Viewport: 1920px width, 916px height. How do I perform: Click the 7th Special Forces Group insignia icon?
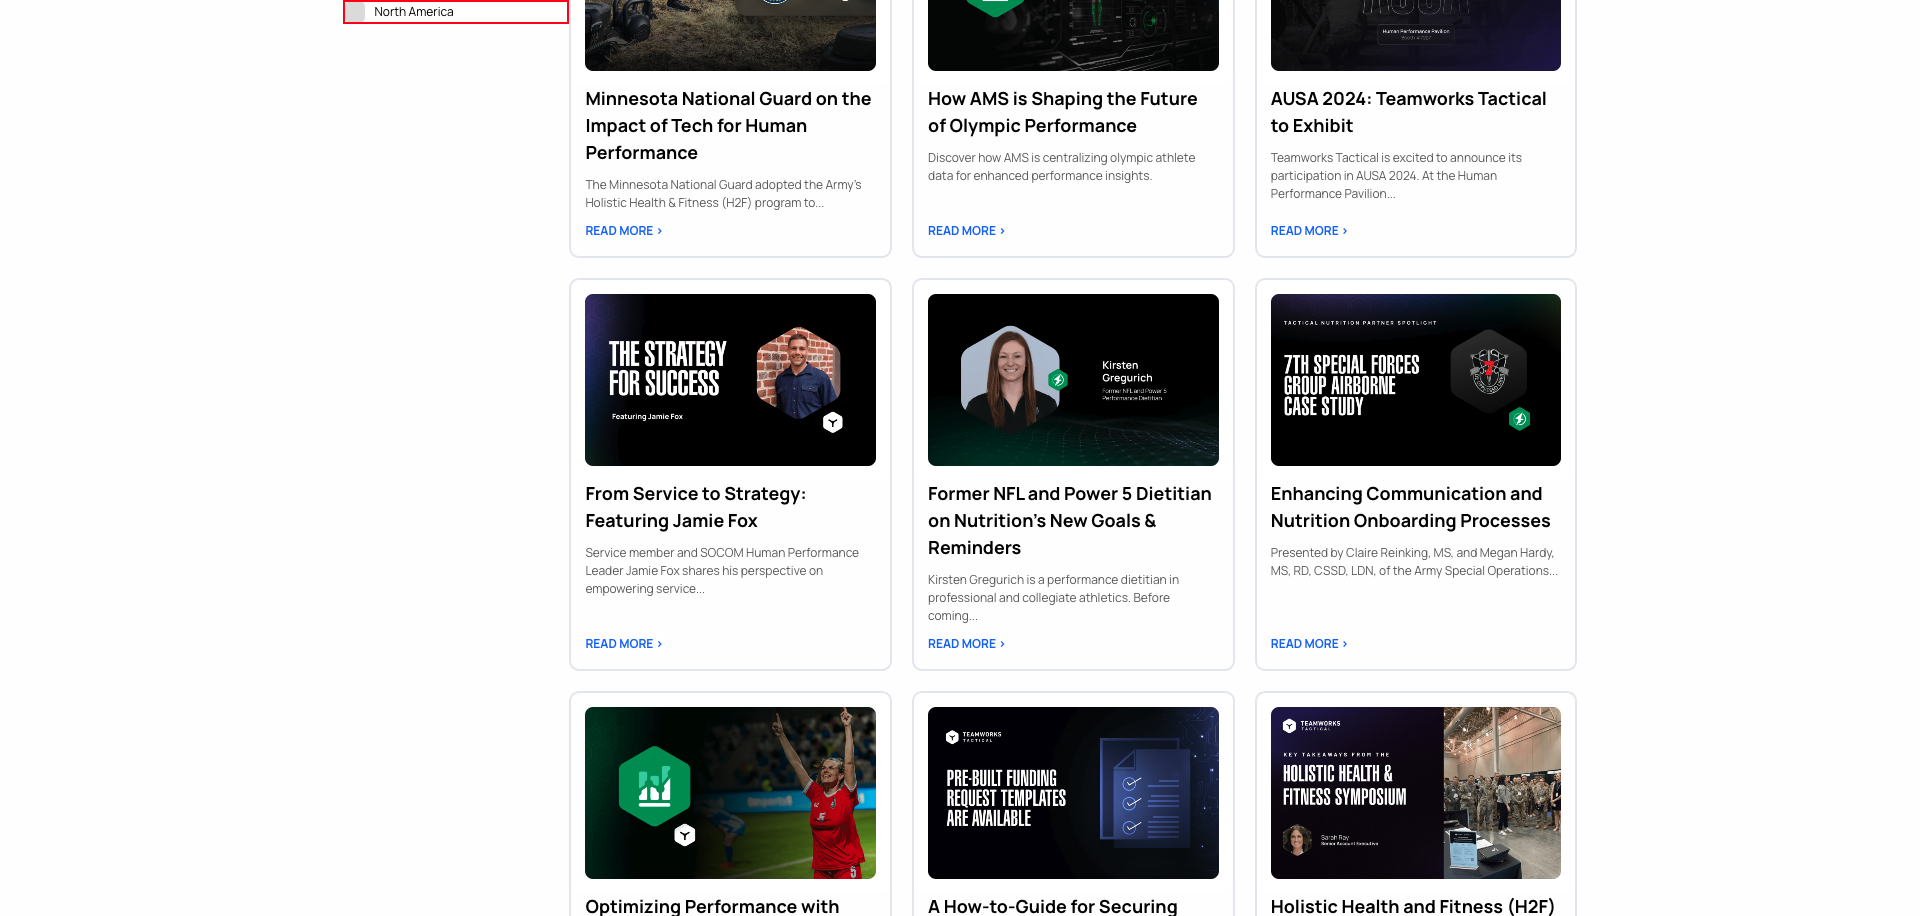1491,371
